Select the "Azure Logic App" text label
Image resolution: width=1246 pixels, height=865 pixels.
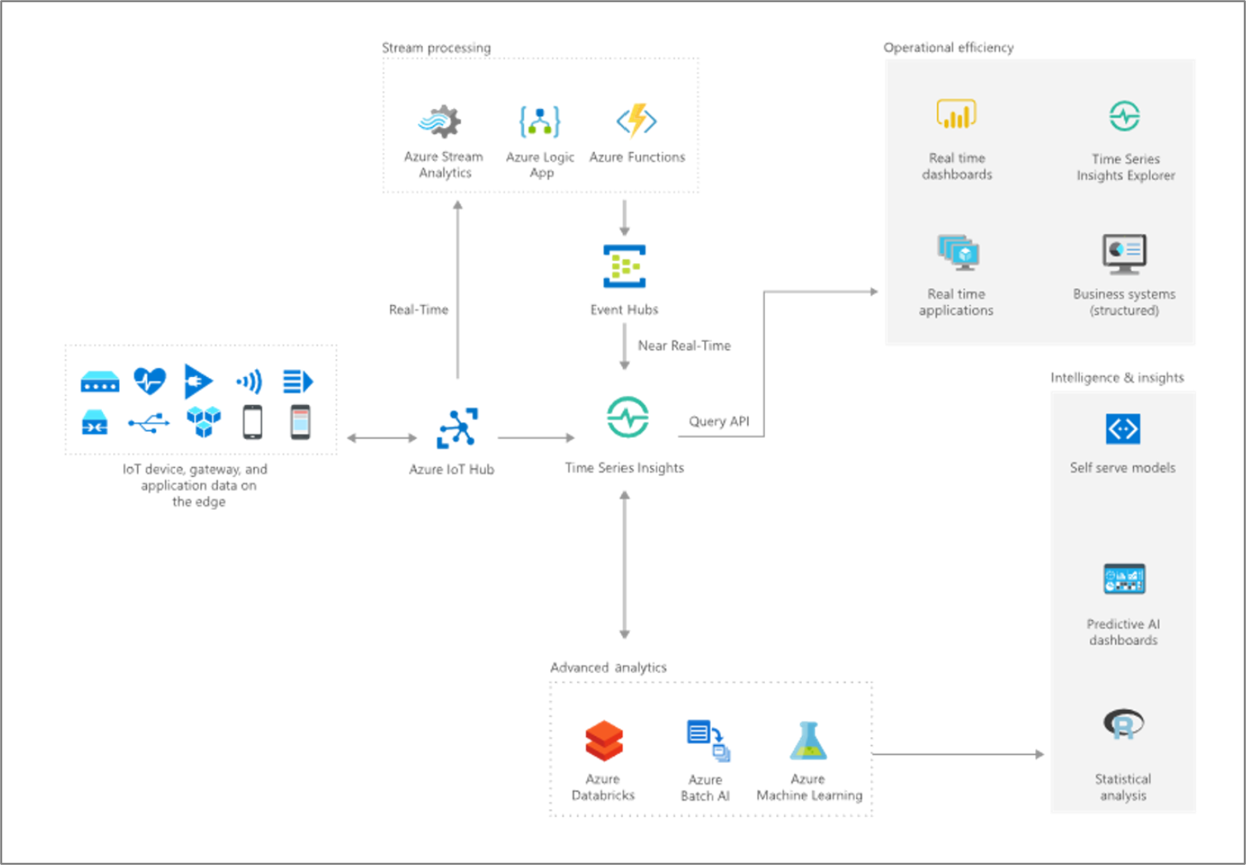(540, 165)
